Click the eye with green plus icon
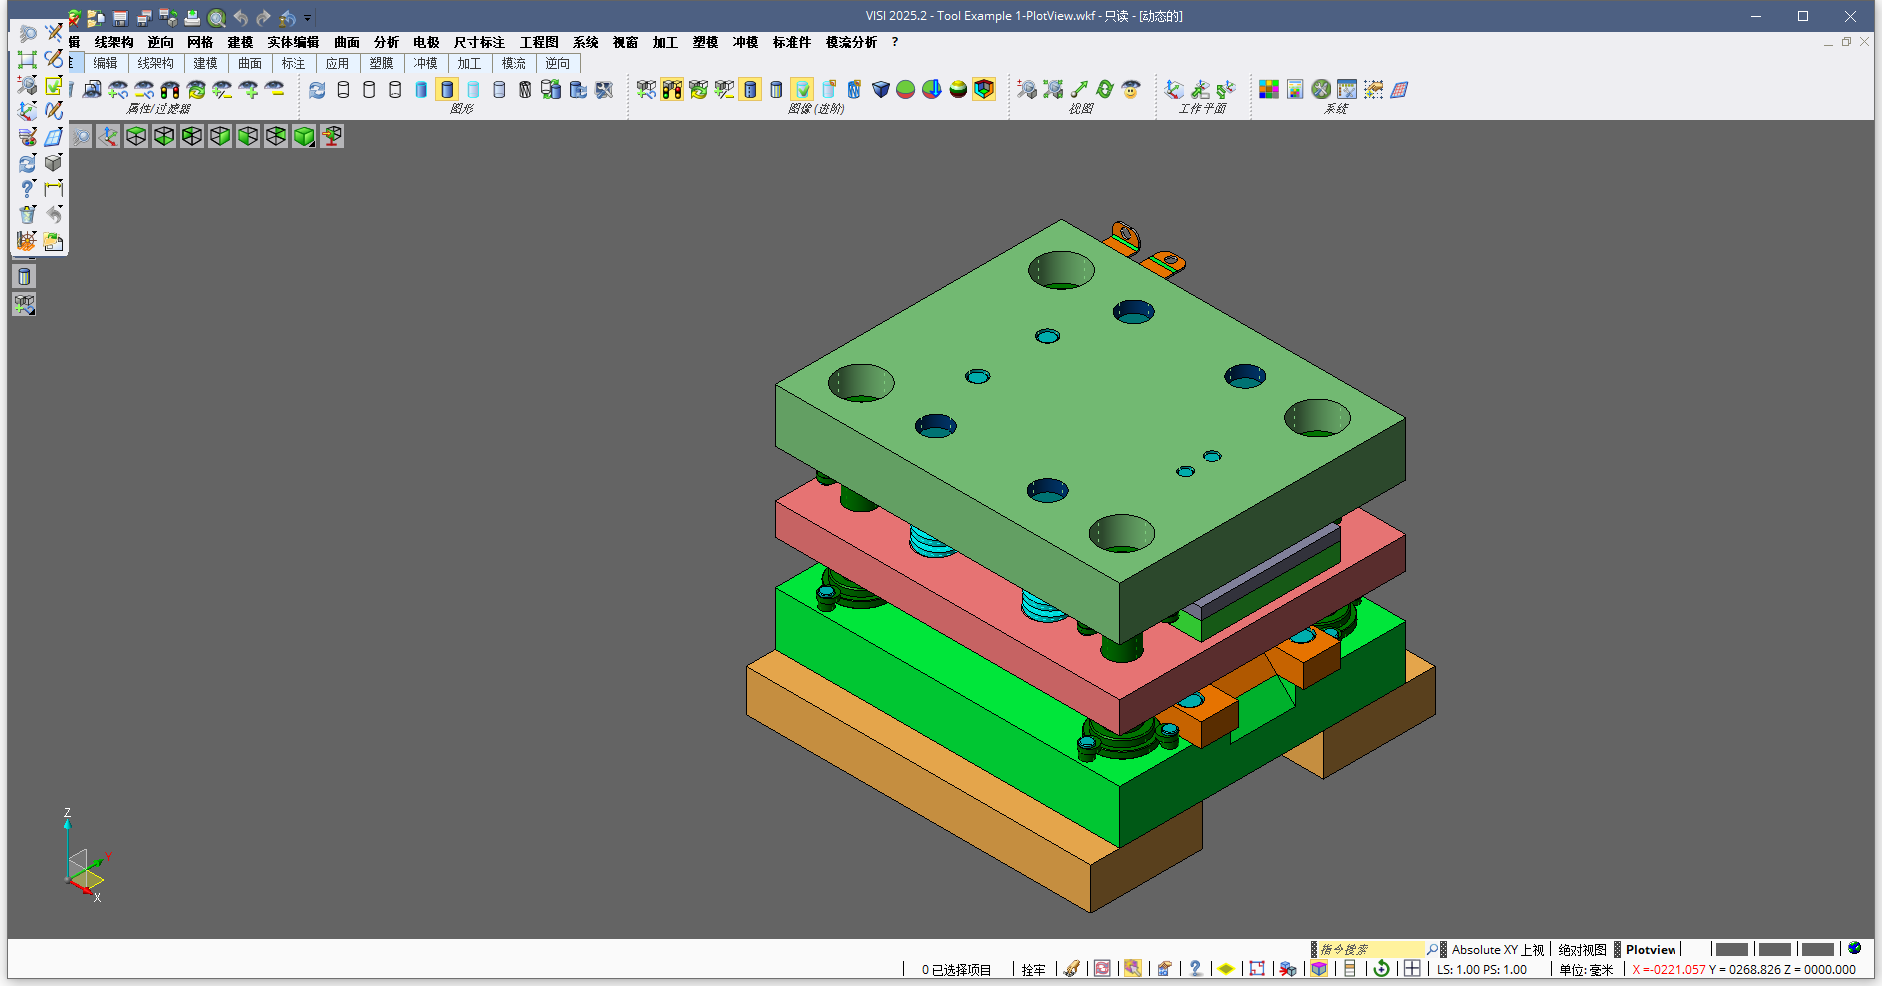Viewport: 1882px width, 986px height. 248,90
